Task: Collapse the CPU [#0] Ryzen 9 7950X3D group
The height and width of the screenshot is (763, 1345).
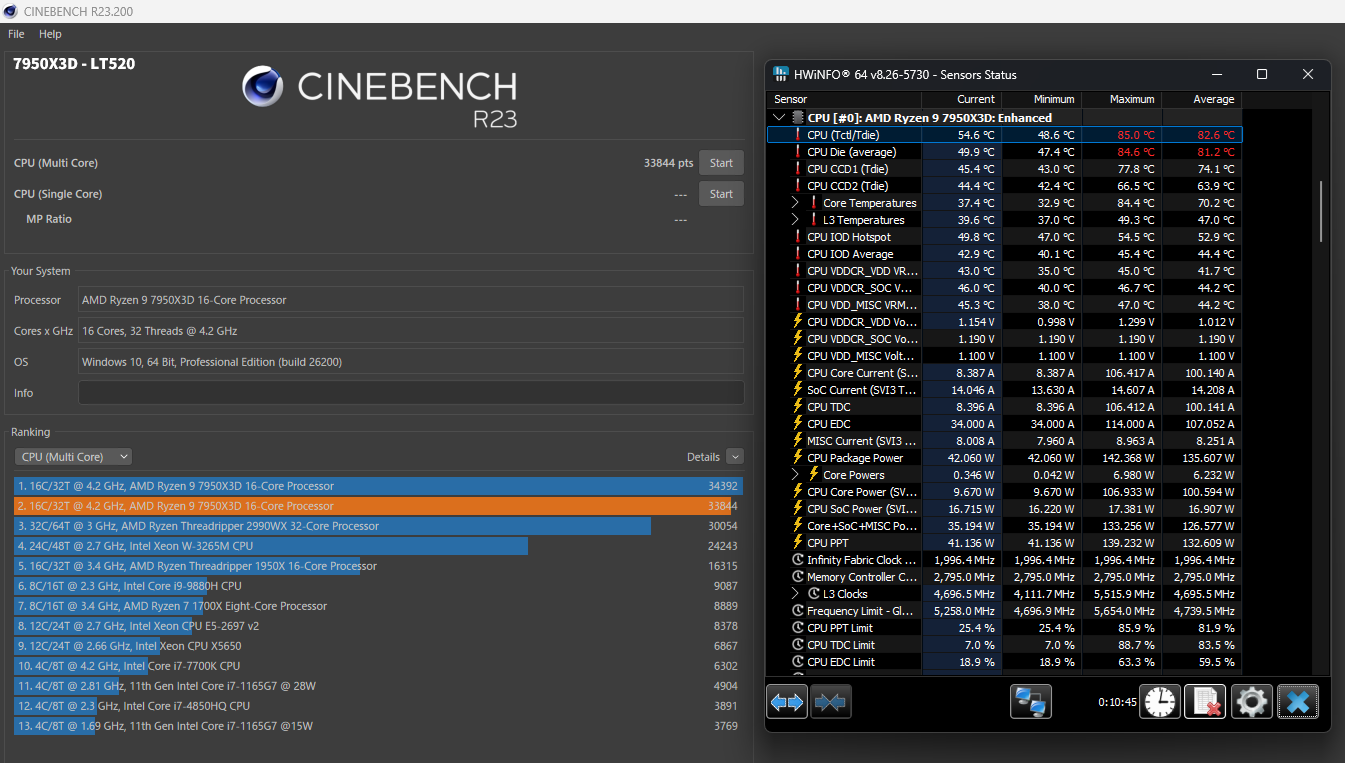Action: click(780, 118)
